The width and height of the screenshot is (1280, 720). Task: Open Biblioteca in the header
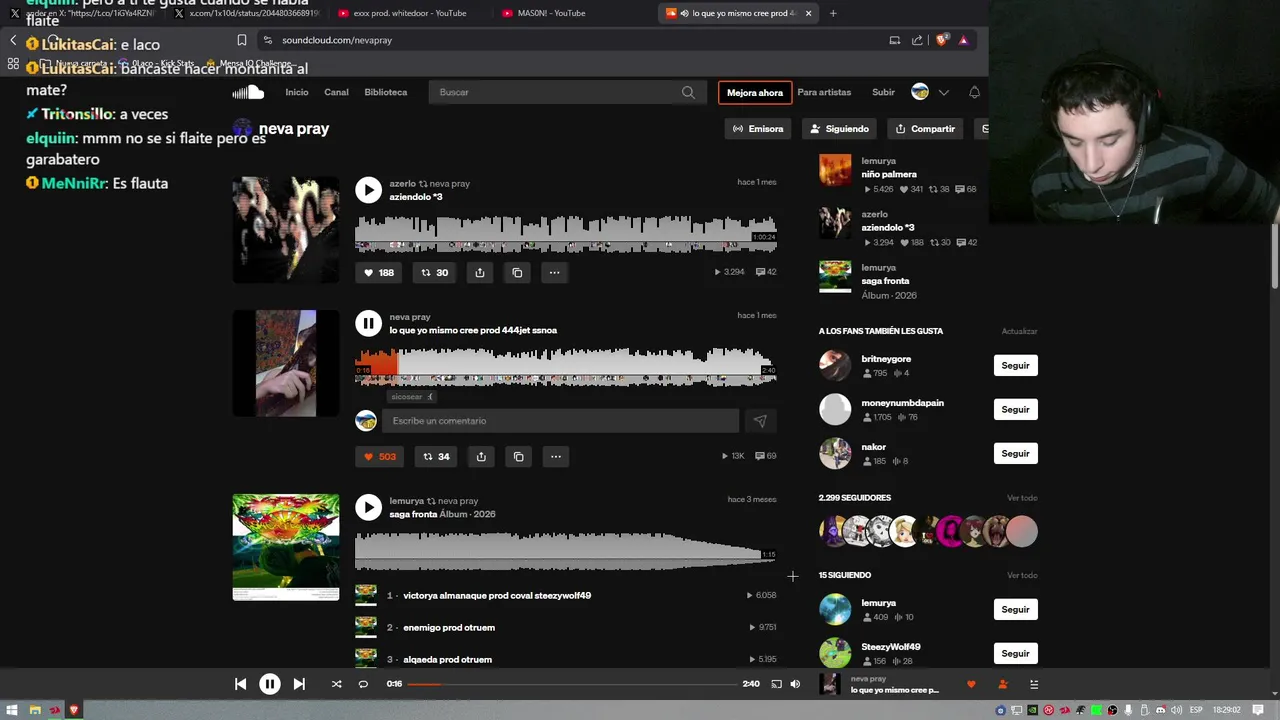[x=386, y=92]
